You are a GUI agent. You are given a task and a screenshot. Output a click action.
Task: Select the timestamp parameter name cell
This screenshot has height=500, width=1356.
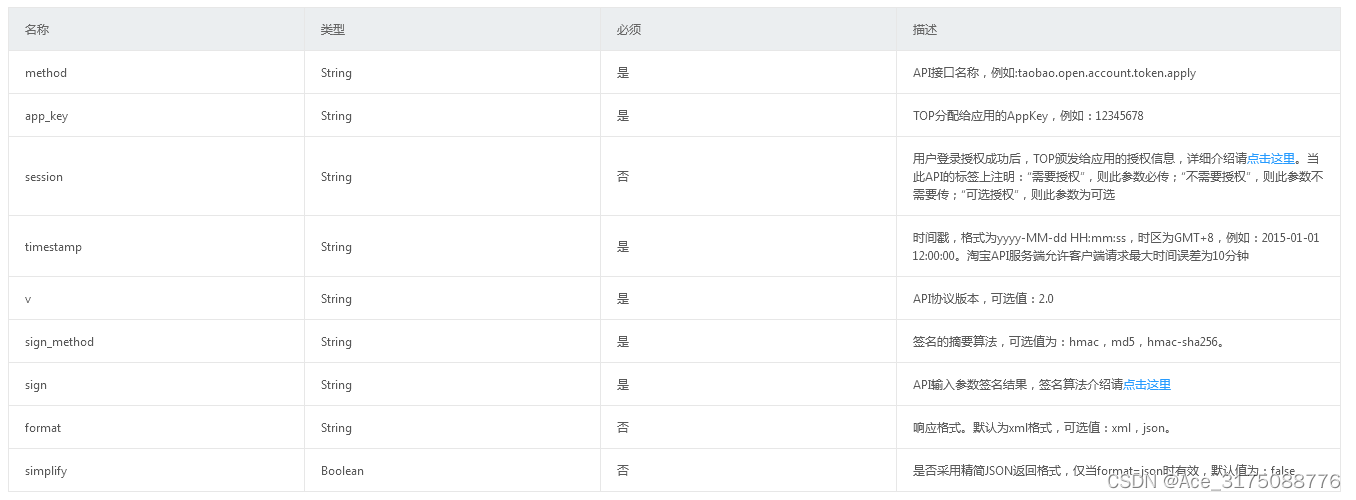pyautogui.click(x=157, y=247)
